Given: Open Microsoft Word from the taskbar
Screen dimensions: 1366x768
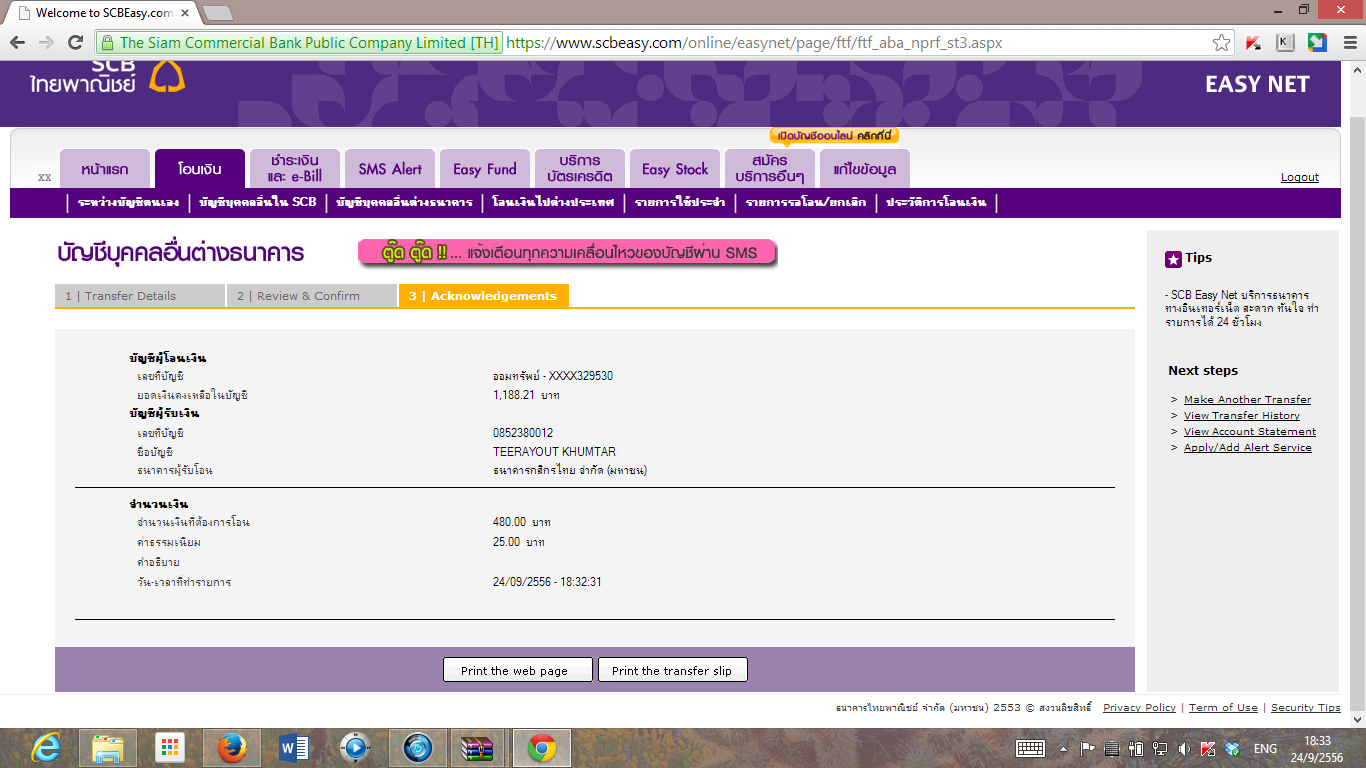Looking at the screenshot, I should click(294, 748).
